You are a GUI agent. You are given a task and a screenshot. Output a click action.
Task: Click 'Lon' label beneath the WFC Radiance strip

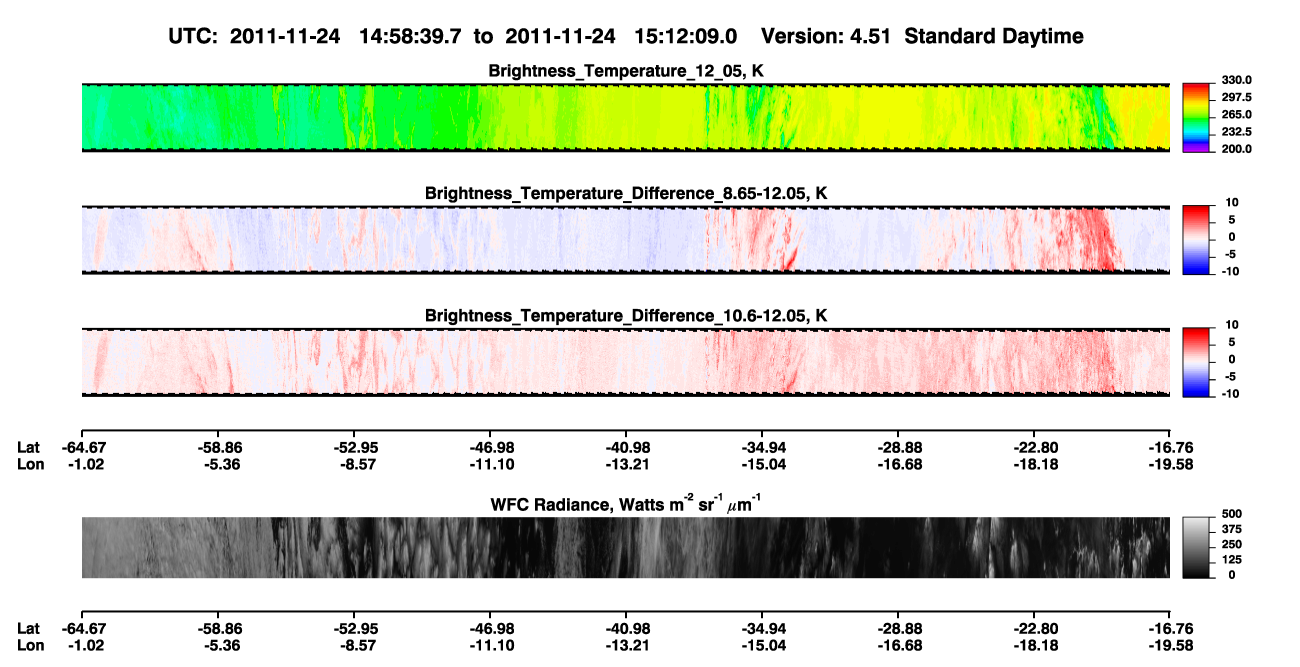point(31,645)
